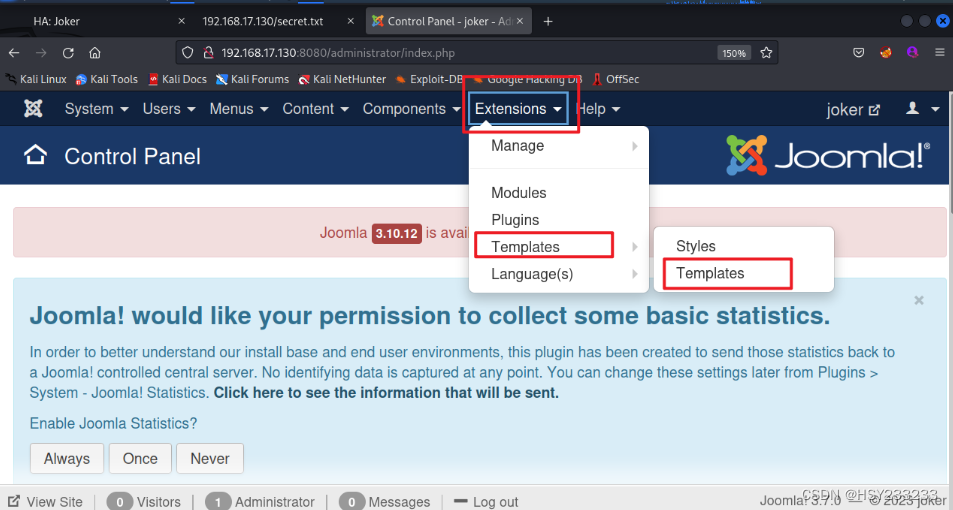
Task: Click the Joomla! brand logo
Action: [828, 156]
